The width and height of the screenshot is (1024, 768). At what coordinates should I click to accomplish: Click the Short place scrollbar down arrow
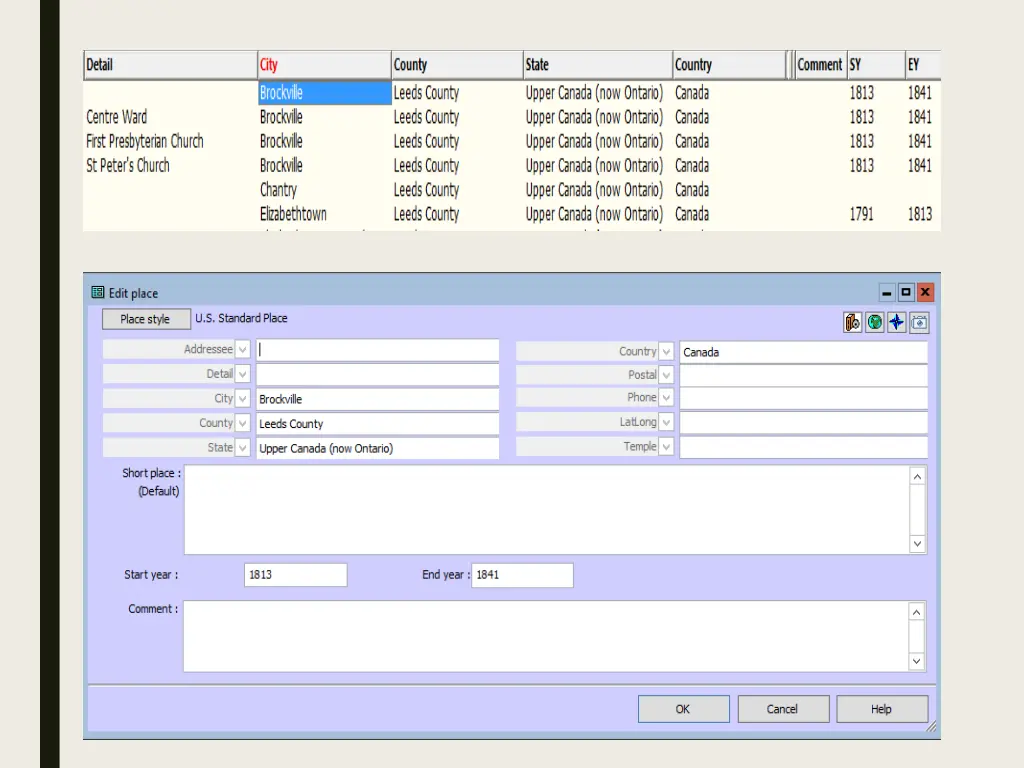point(918,543)
